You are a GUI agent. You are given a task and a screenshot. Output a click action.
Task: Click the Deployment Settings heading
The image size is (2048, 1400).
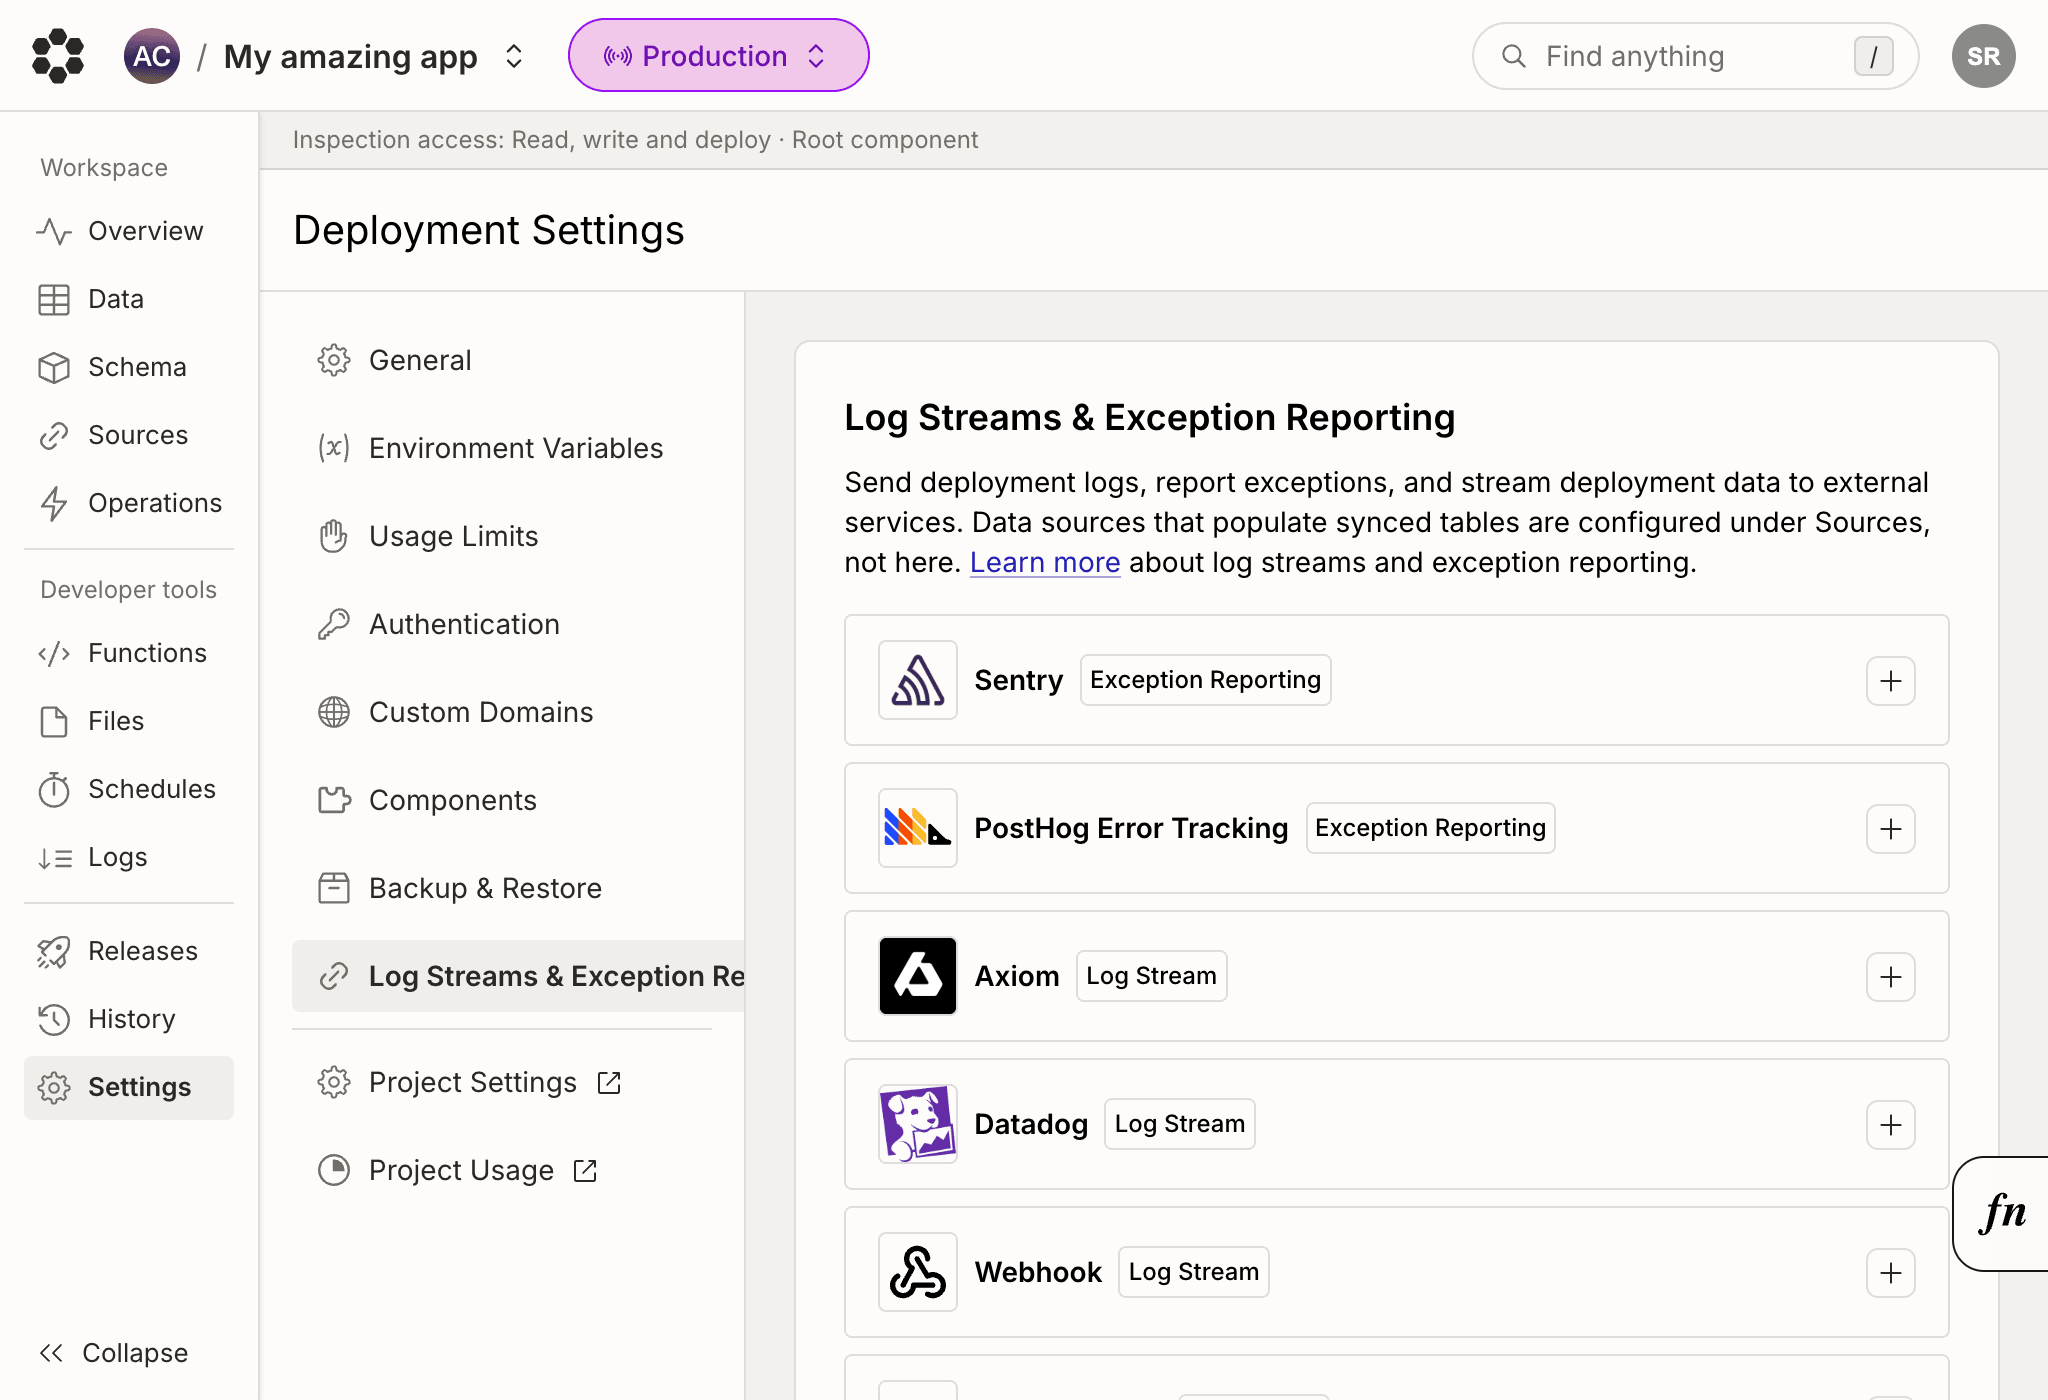489,230
